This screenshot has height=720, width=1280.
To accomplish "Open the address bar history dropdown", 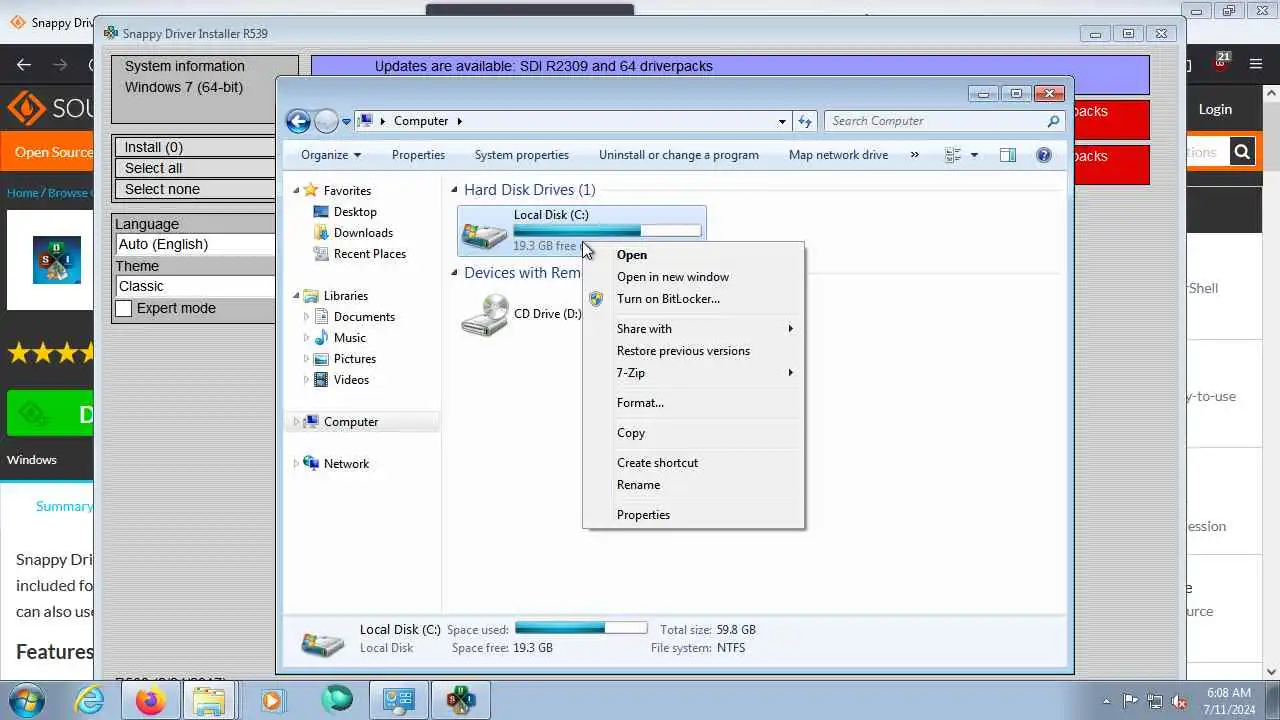I will tap(782, 121).
